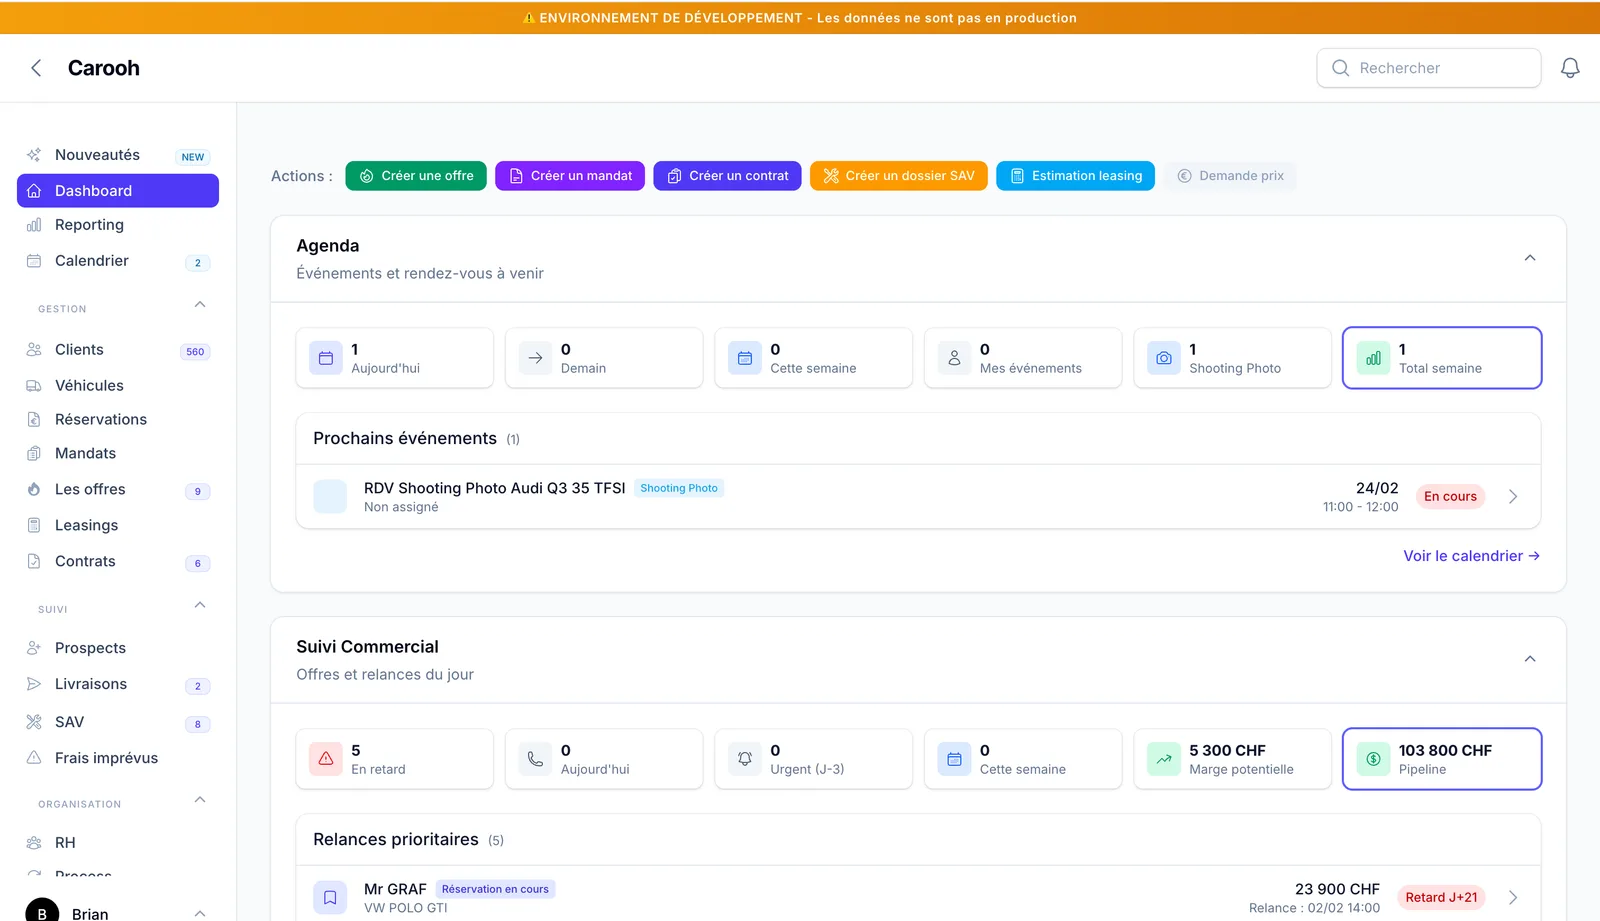Open Livraisons in the sidebar
The height and width of the screenshot is (921, 1600).
pyautogui.click(x=118, y=684)
